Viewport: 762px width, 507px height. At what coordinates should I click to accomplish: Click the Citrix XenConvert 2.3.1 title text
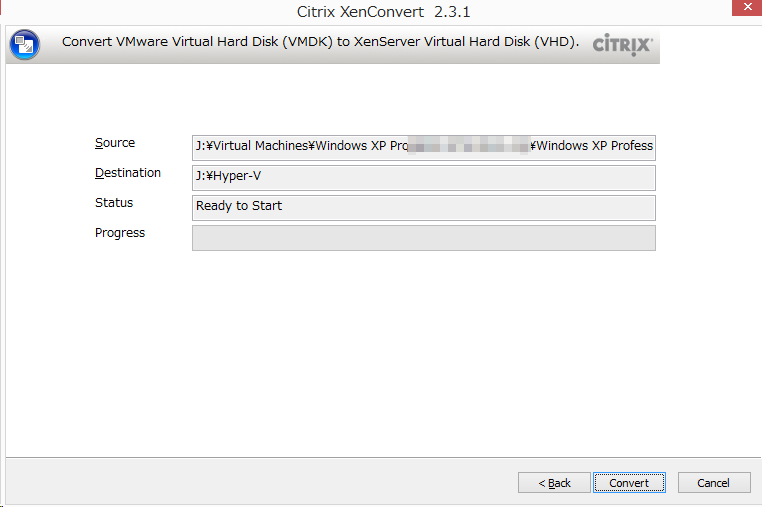[x=383, y=12]
